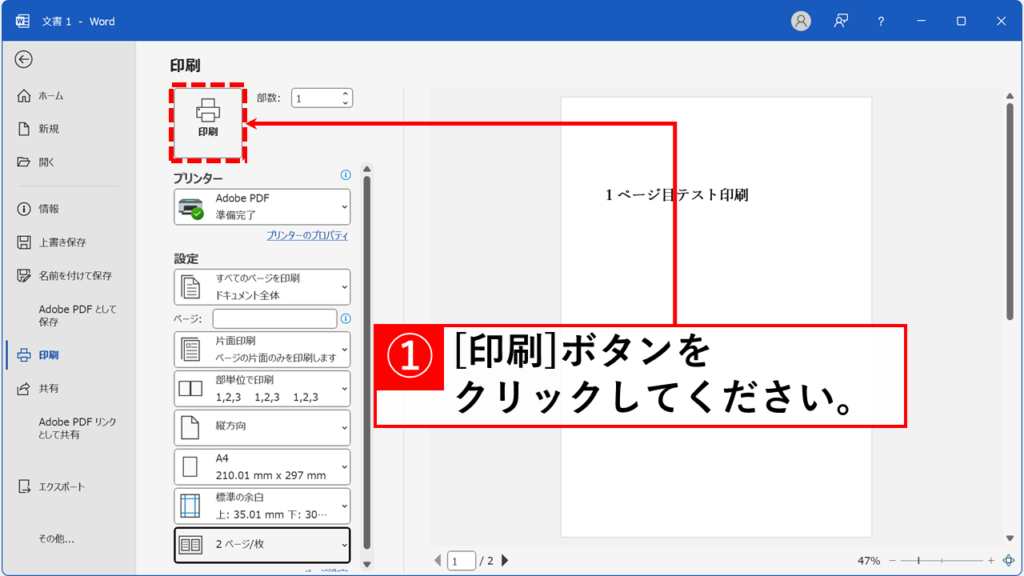Screen dimensions: 1024x576
Task: Click the page preview thumbnail
Action: pyautogui.click(x=716, y=317)
